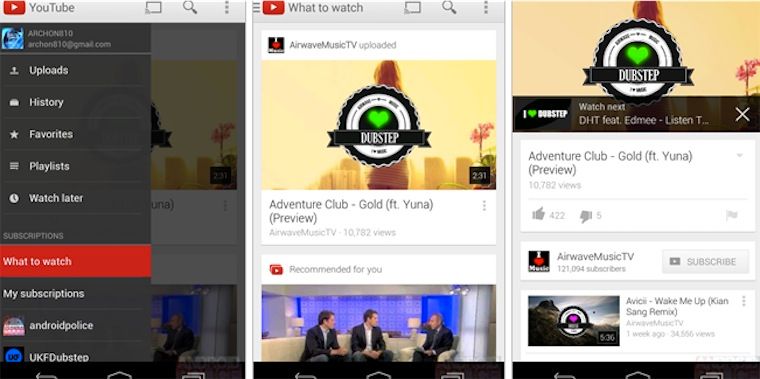Image resolution: width=760 pixels, height=379 pixels.
Task: Open the AirwaveMusicTV link beside 'uploaded'
Action: pos(323,45)
